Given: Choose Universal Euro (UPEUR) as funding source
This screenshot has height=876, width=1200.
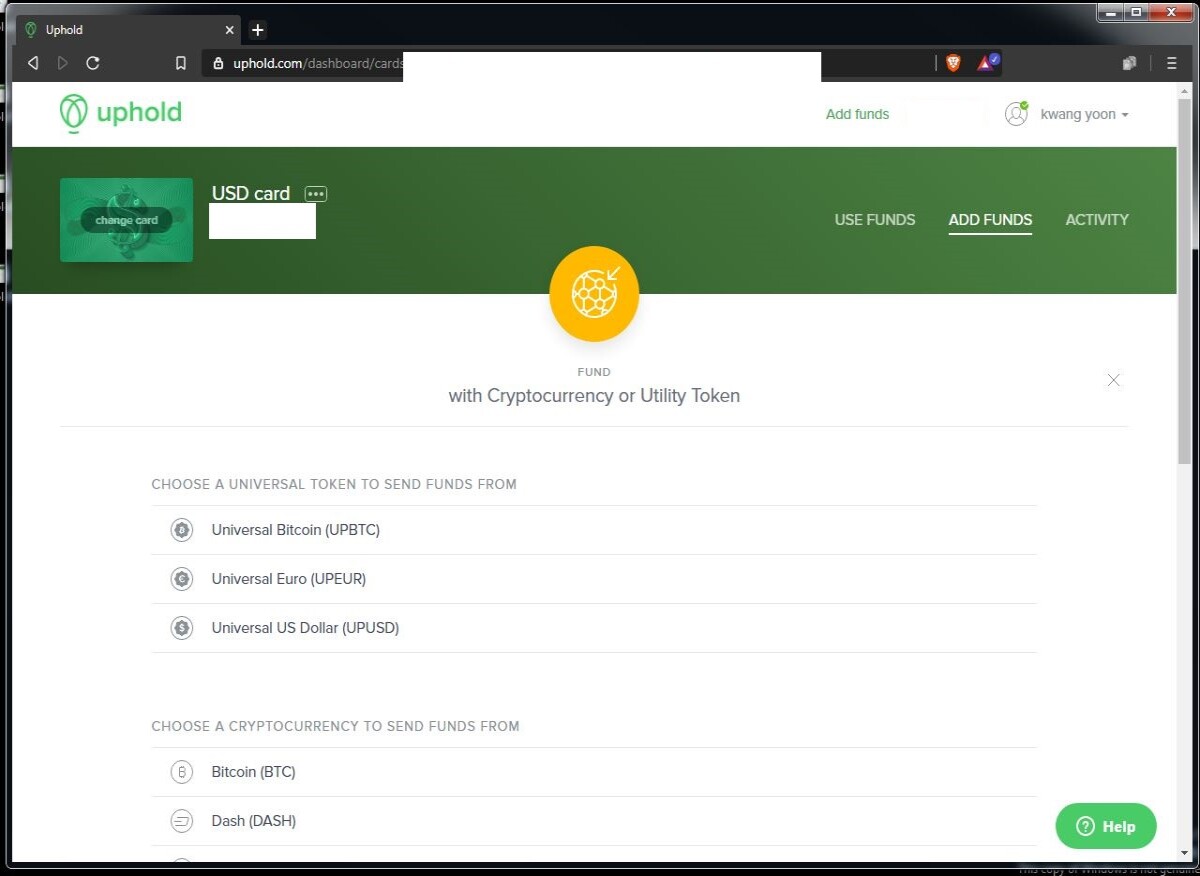Looking at the screenshot, I should tap(593, 579).
